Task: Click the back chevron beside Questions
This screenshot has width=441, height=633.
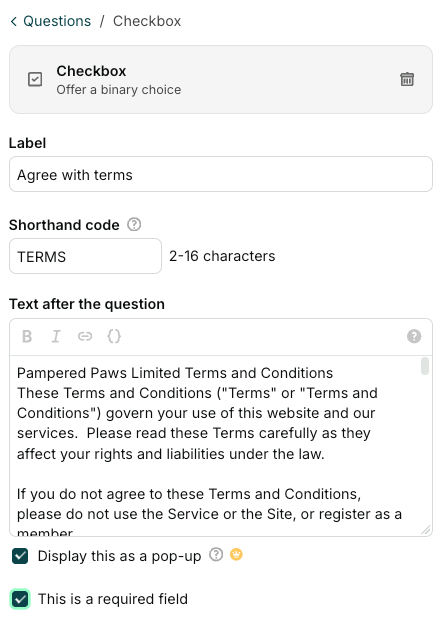Action: pos(14,21)
